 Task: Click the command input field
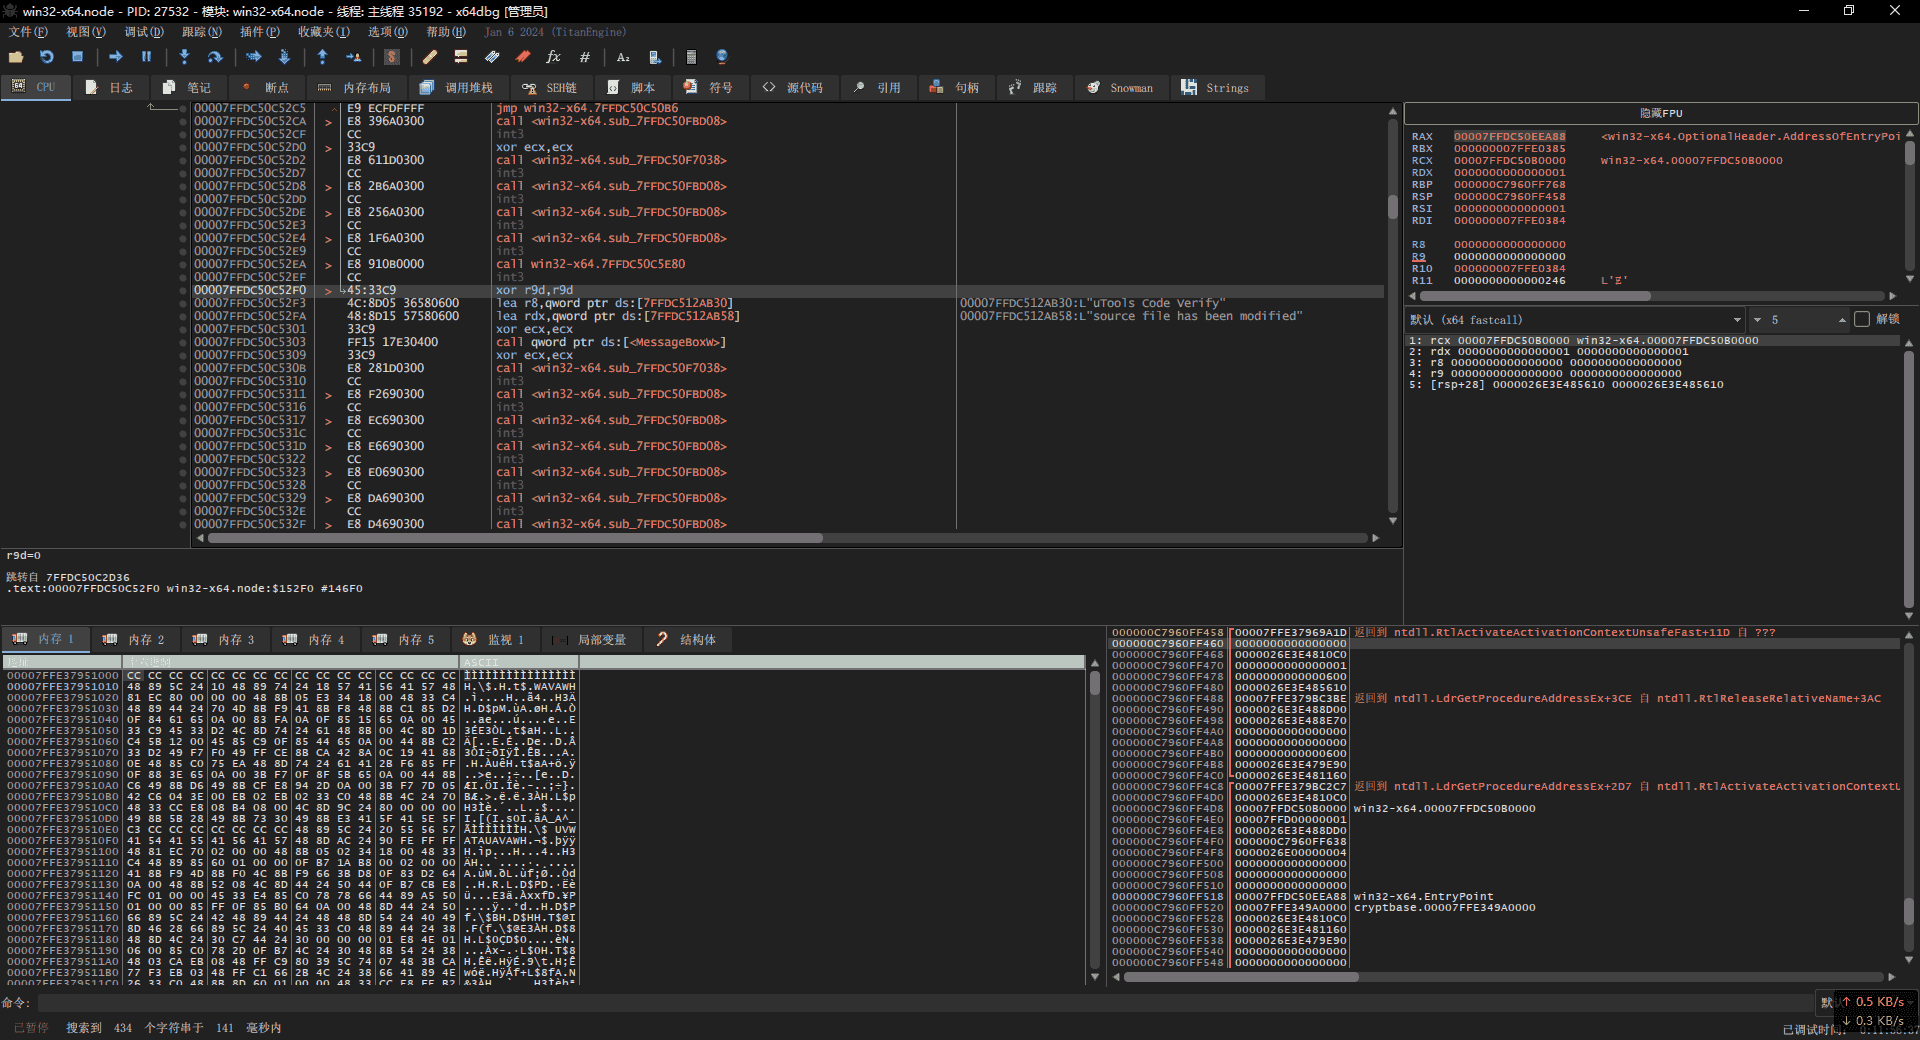[925, 1003]
